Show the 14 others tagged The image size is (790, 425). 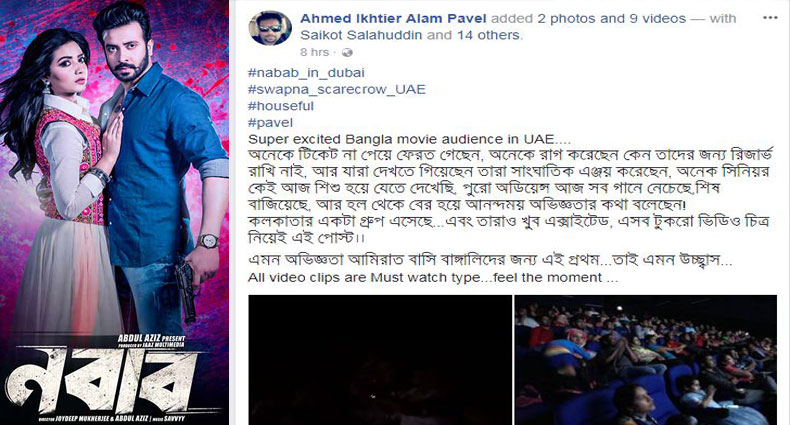coord(489,35)
